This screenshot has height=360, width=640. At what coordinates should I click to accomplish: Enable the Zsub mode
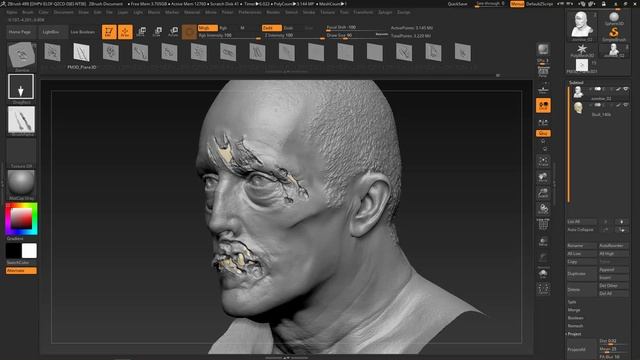[288, 28]
